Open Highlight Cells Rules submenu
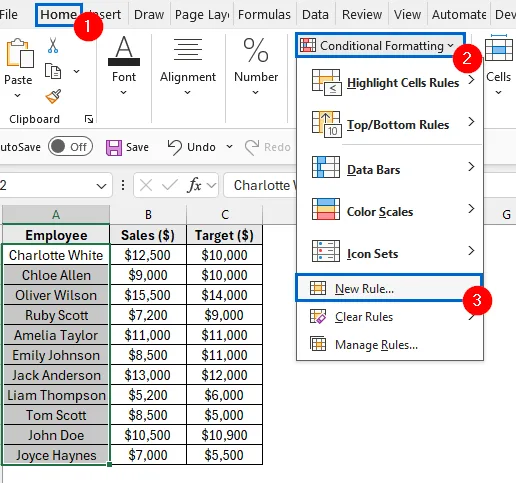 click(x=390, y=82)
